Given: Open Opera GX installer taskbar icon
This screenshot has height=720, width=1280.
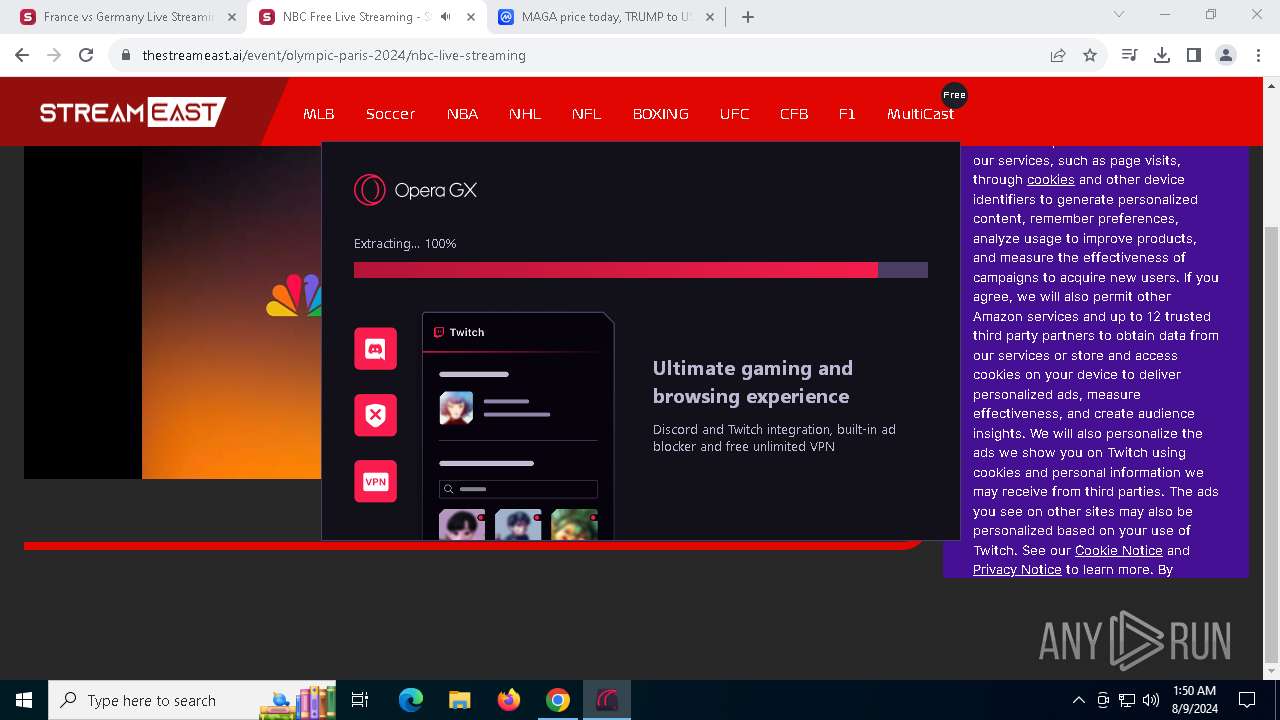Looking at the screenshot, I should click(607, 700).
